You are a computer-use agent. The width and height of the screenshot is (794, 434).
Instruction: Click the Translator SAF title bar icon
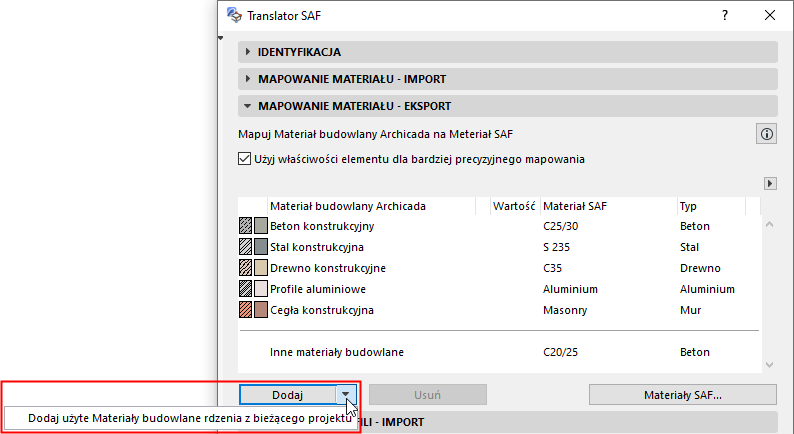pos(234,15)
